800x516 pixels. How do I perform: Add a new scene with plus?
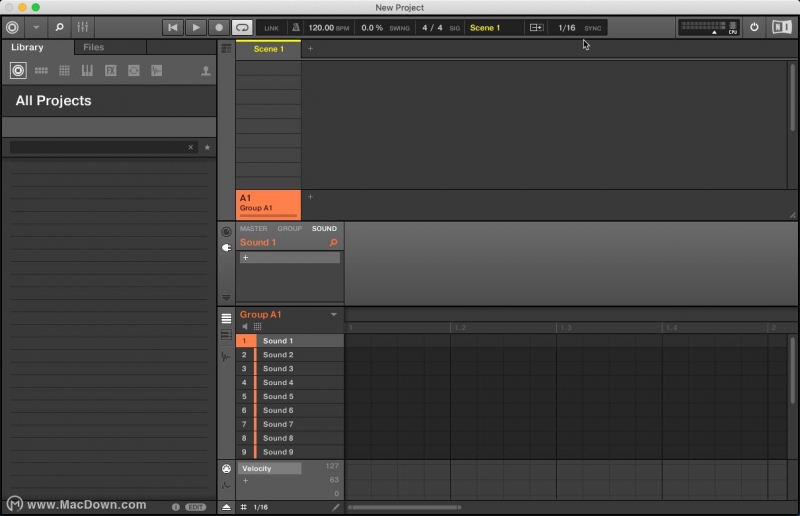[x=310, y=48]
